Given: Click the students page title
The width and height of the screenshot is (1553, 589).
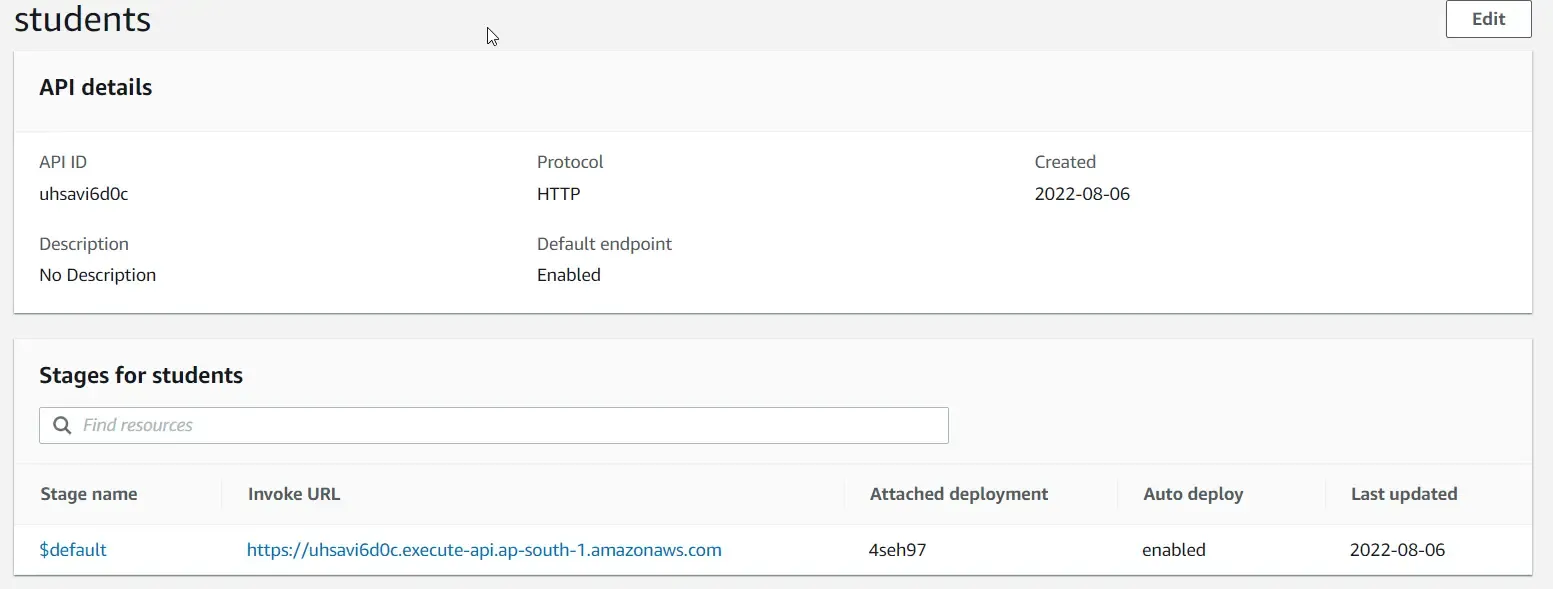Looking at the screenshot, I should (82, 19).
